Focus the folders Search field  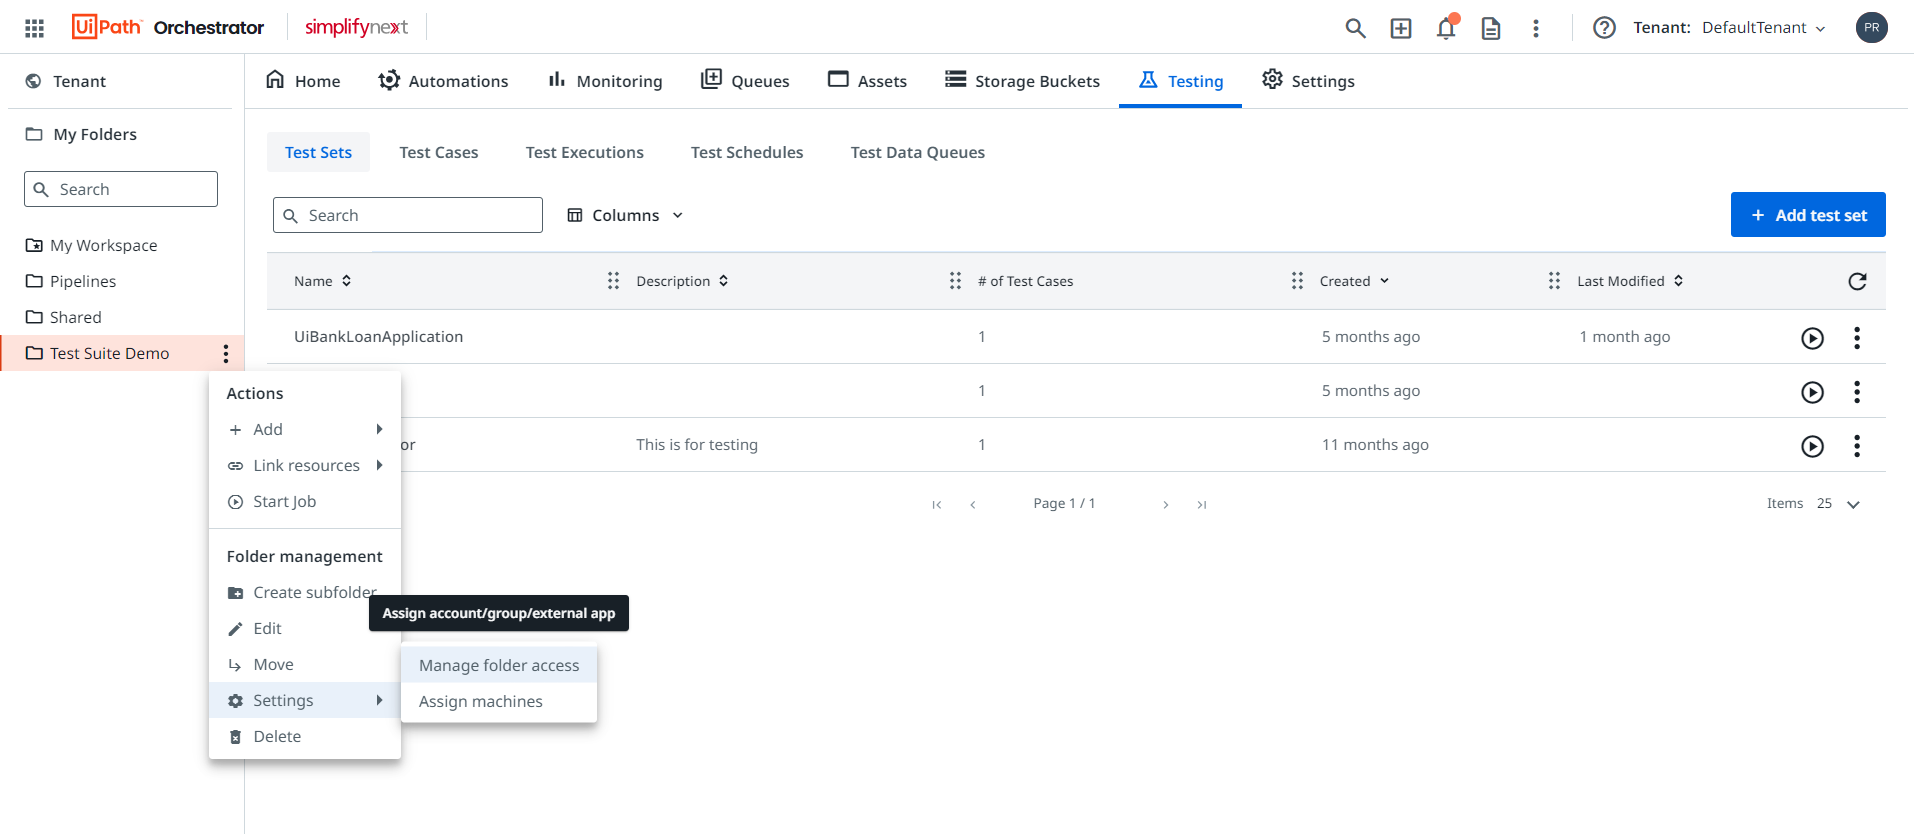(121, 189)
